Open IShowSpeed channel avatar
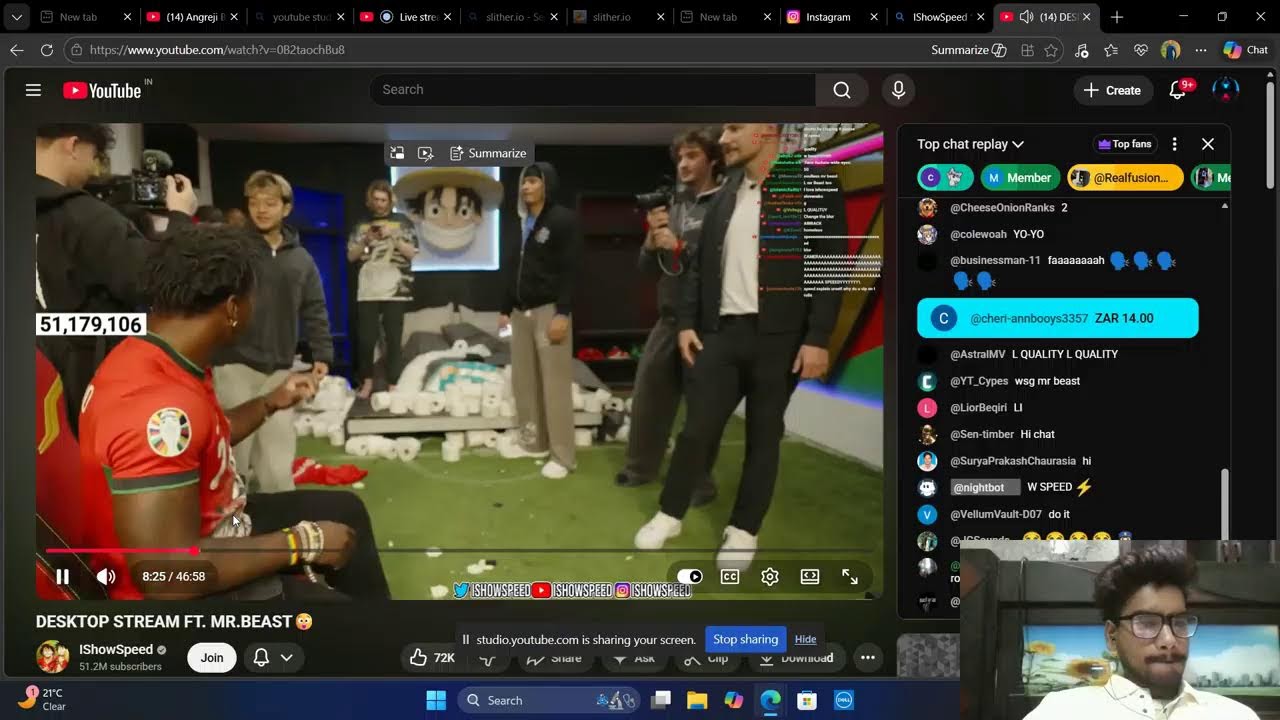 pyautogui.click(x=52, y=657)
